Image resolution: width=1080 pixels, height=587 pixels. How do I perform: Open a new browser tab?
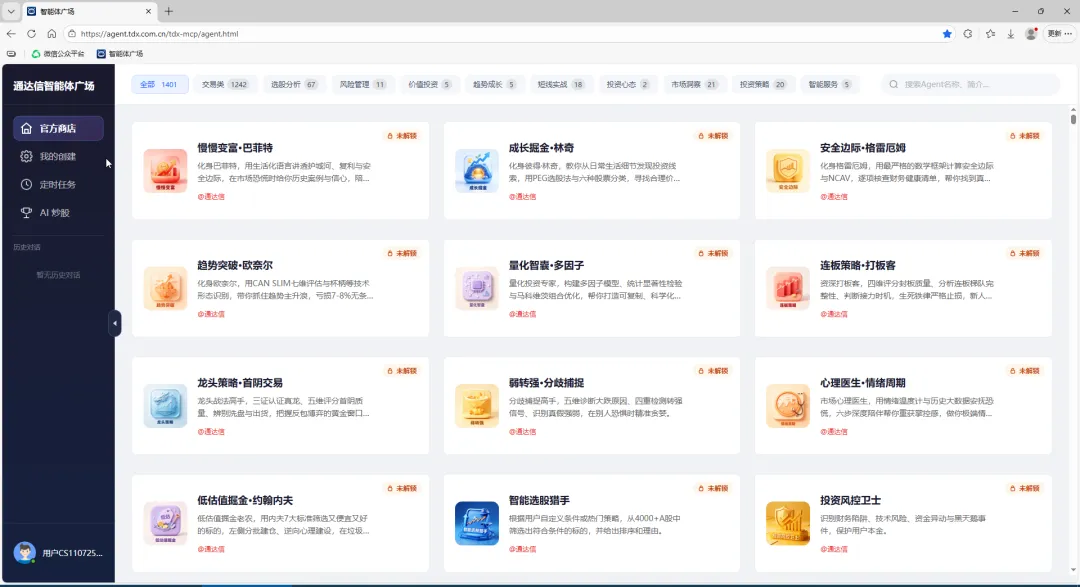click(169, 11)
